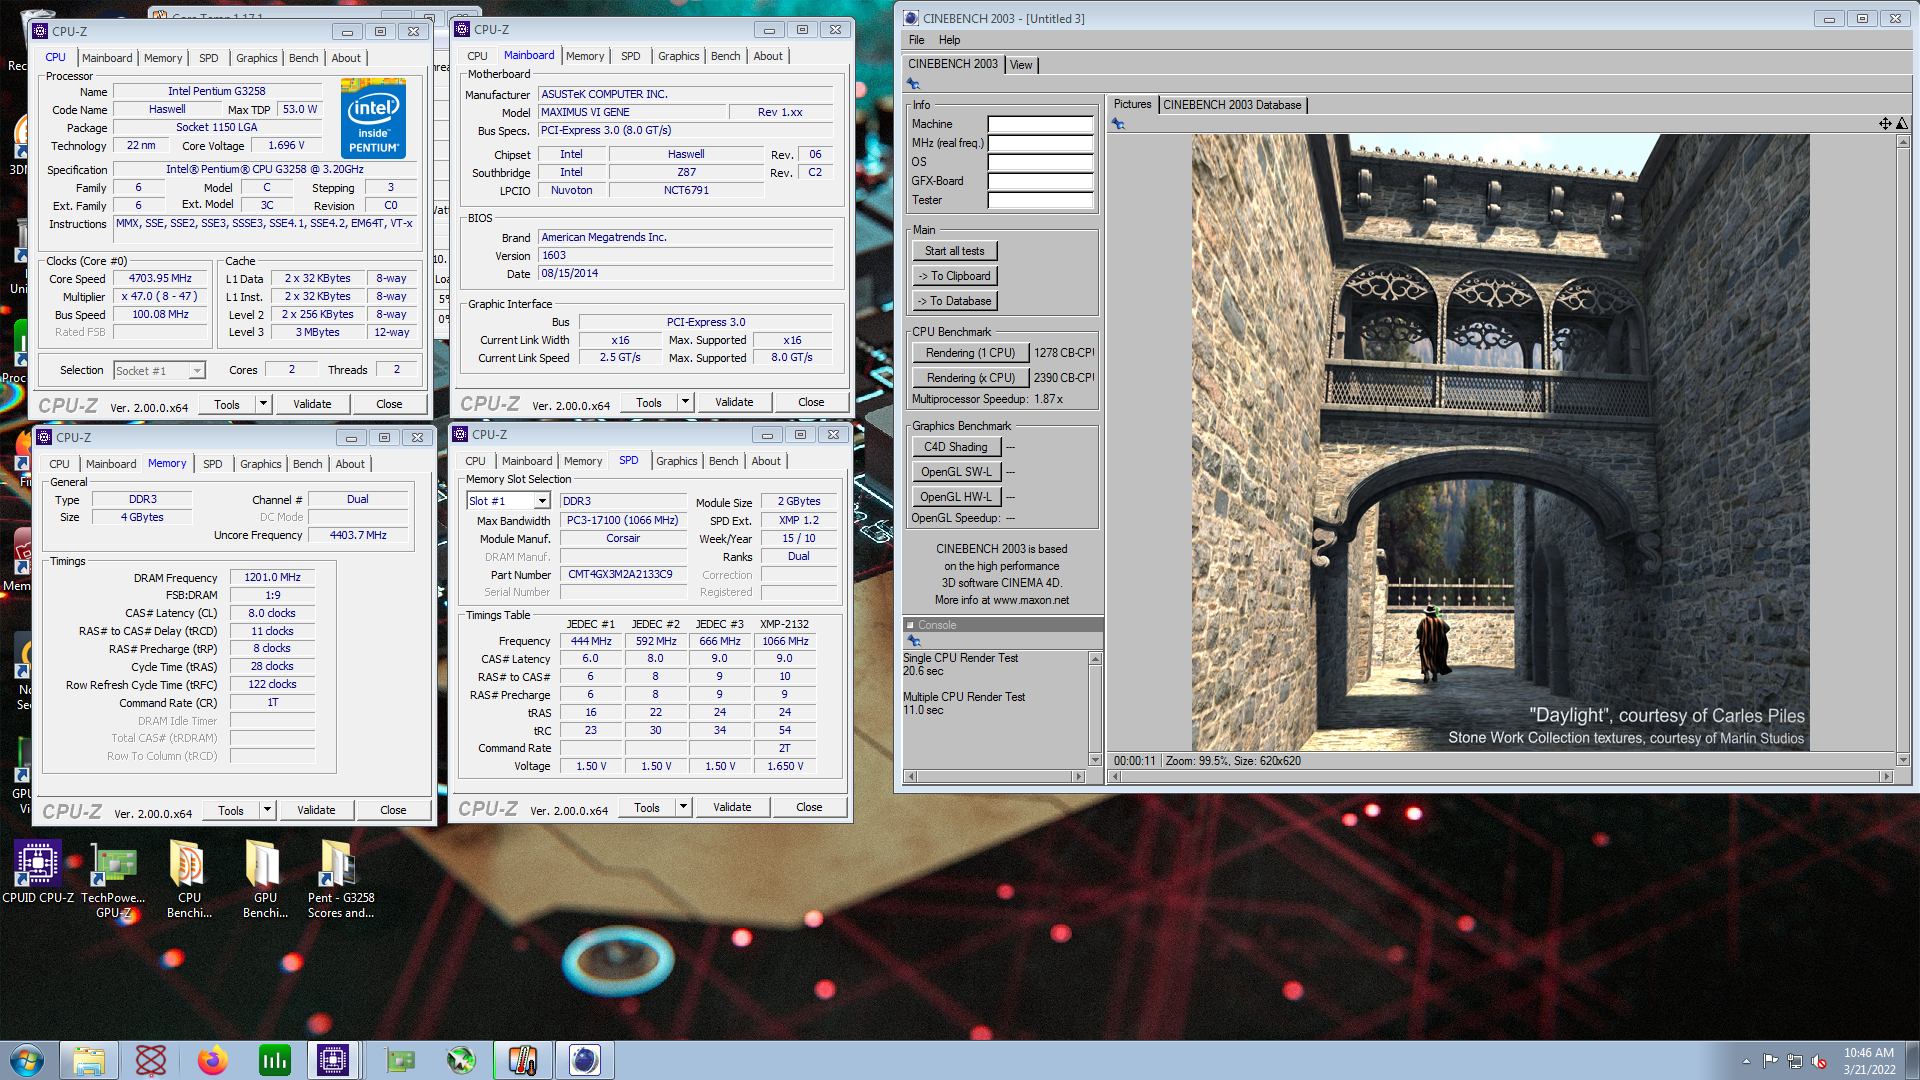Click the CINEBENCH window title bar icon
Screen dimensions: 1920x1080
coord(911,18)
